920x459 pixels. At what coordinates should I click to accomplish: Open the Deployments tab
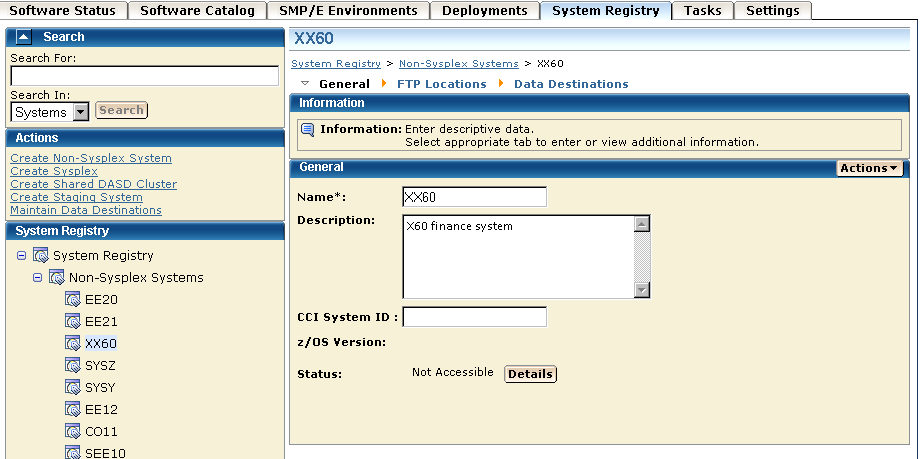pyautogui.click(x=484, y=11)
